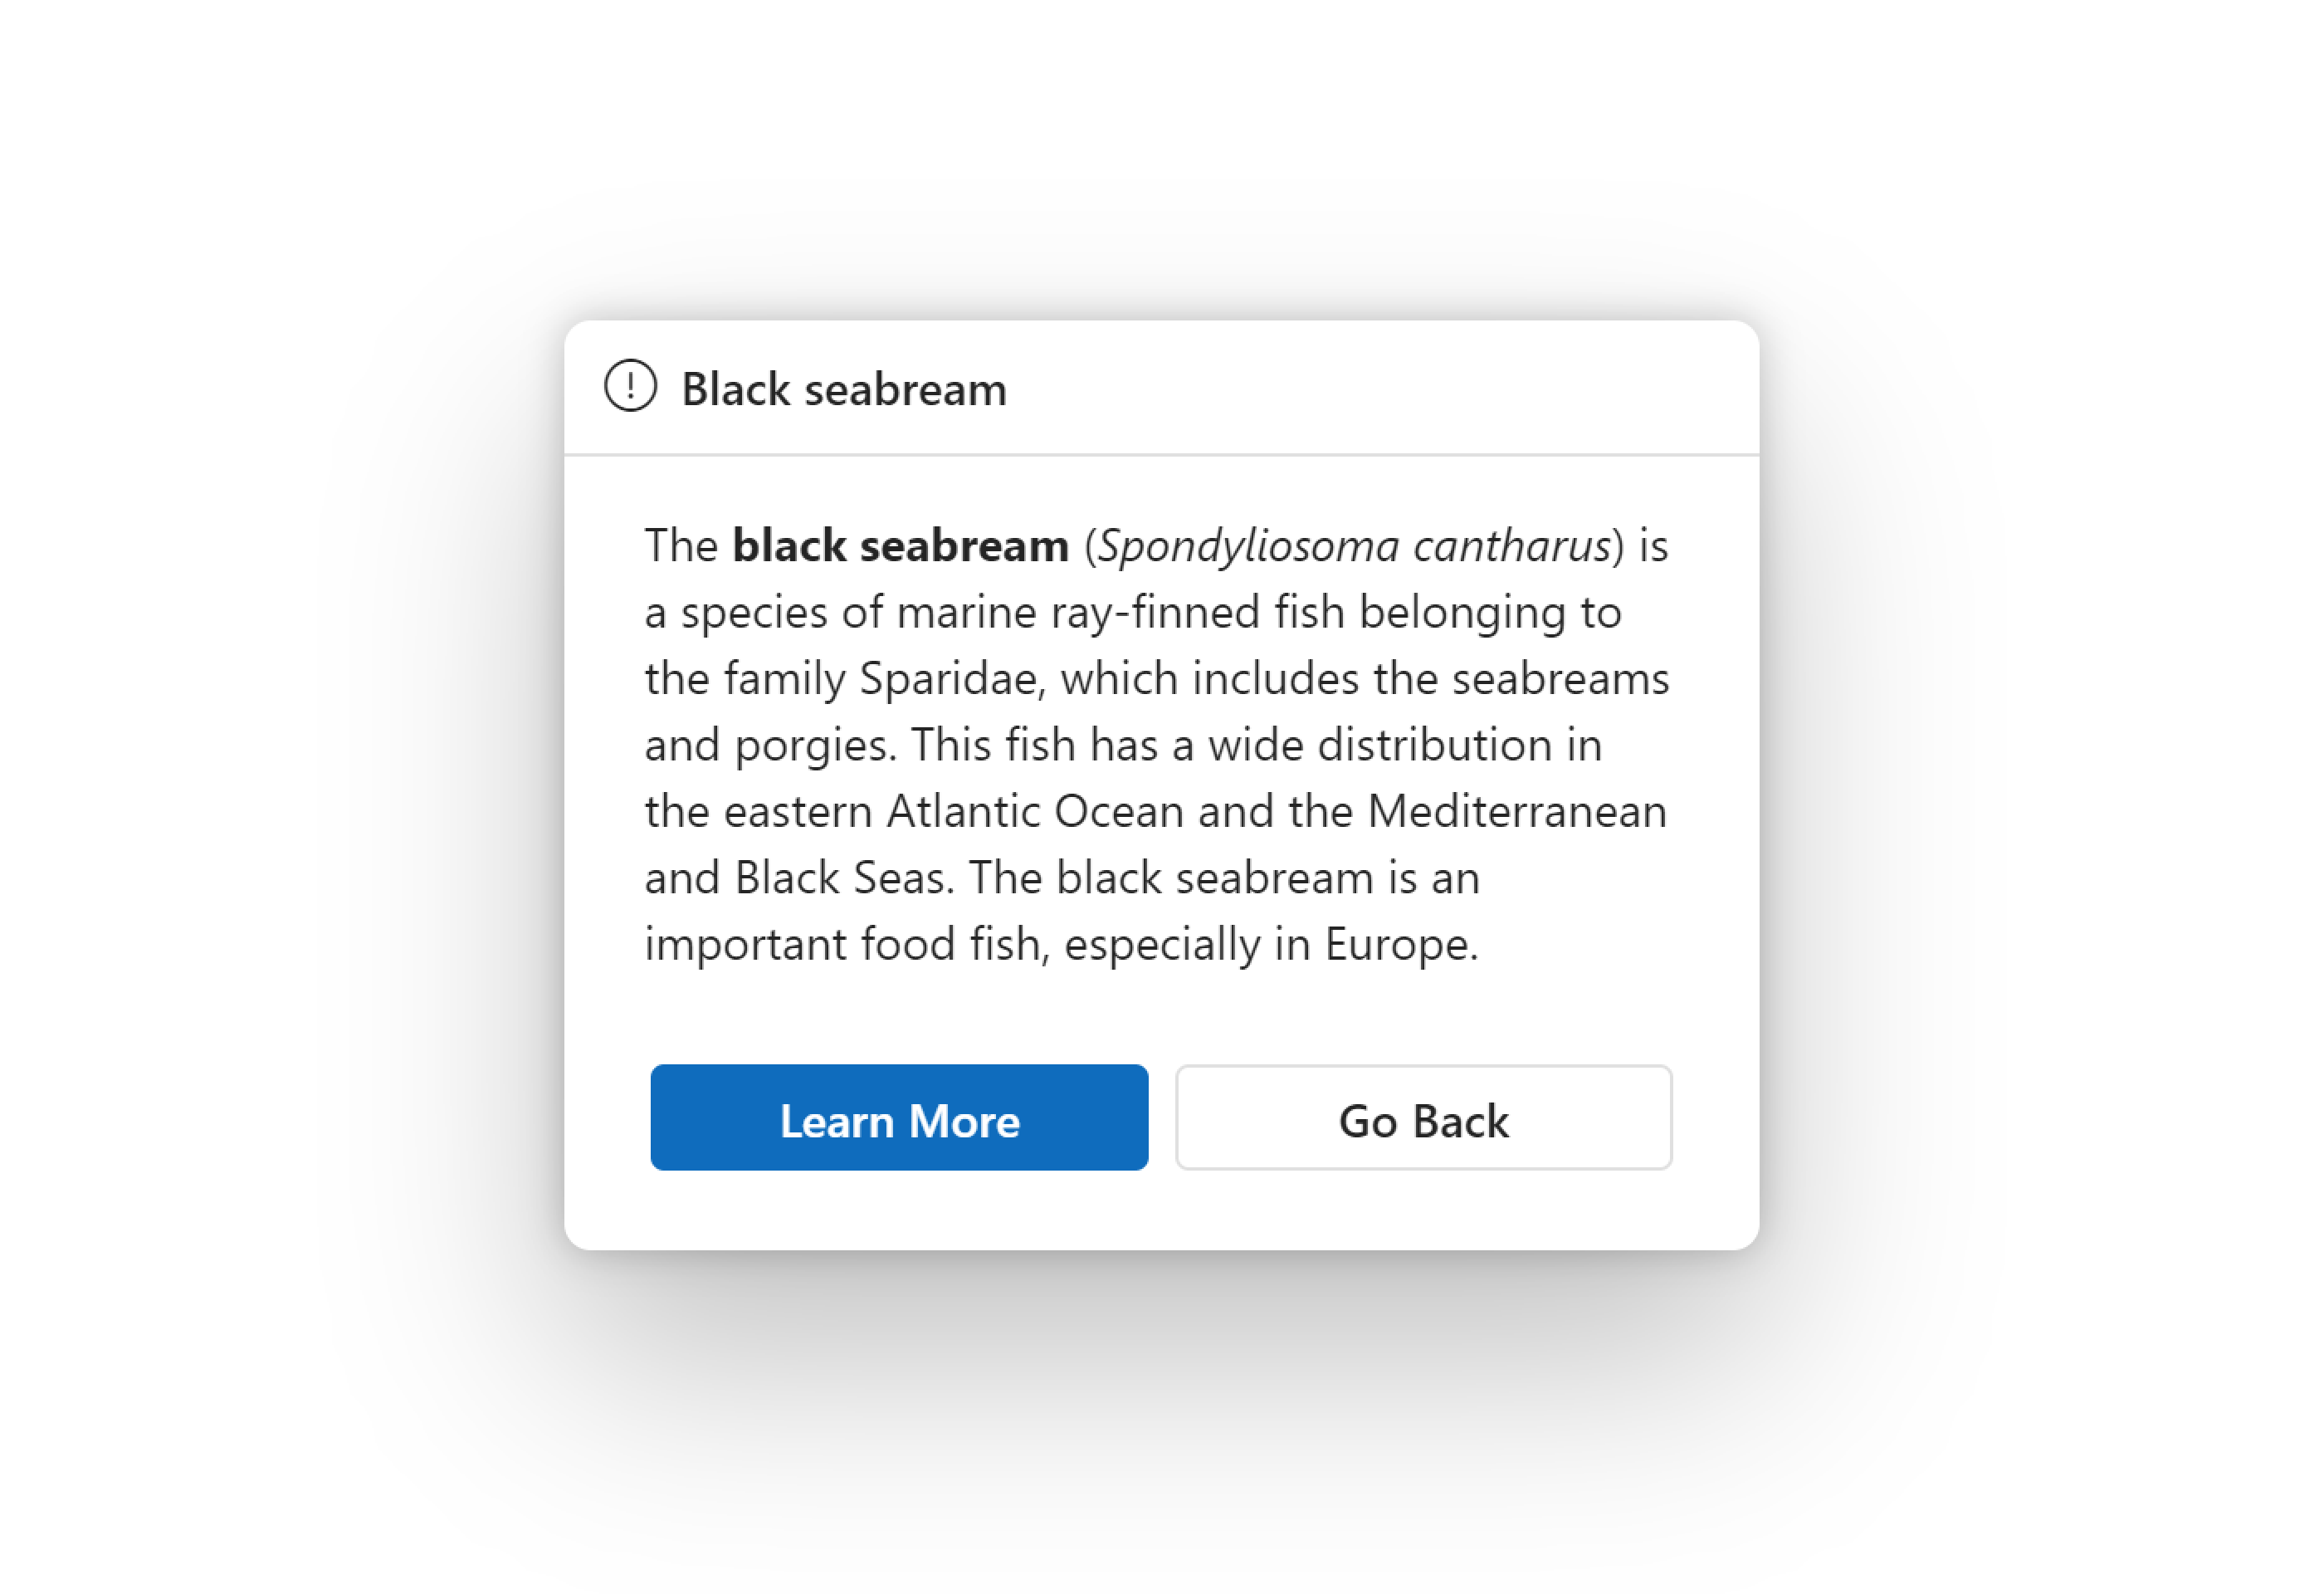Click the outlined Go Back control
Image resolution: width=2324 pixels, height=1594 pixels.
(x=1424, y=1118)
